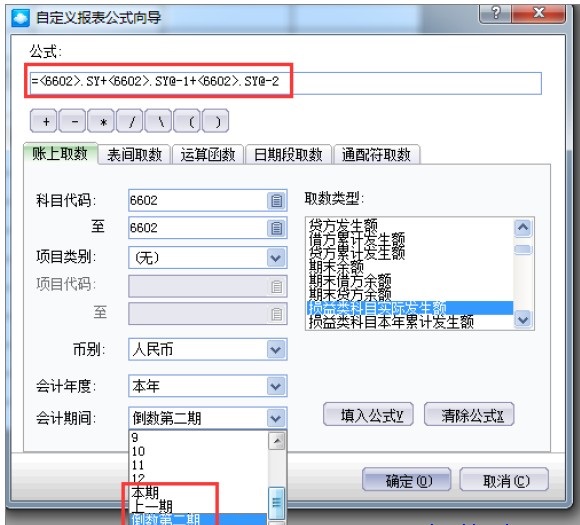Switch to the 表间取数 tab
The width and height of the screenshot is (580, 525).
tap(134, 155)
